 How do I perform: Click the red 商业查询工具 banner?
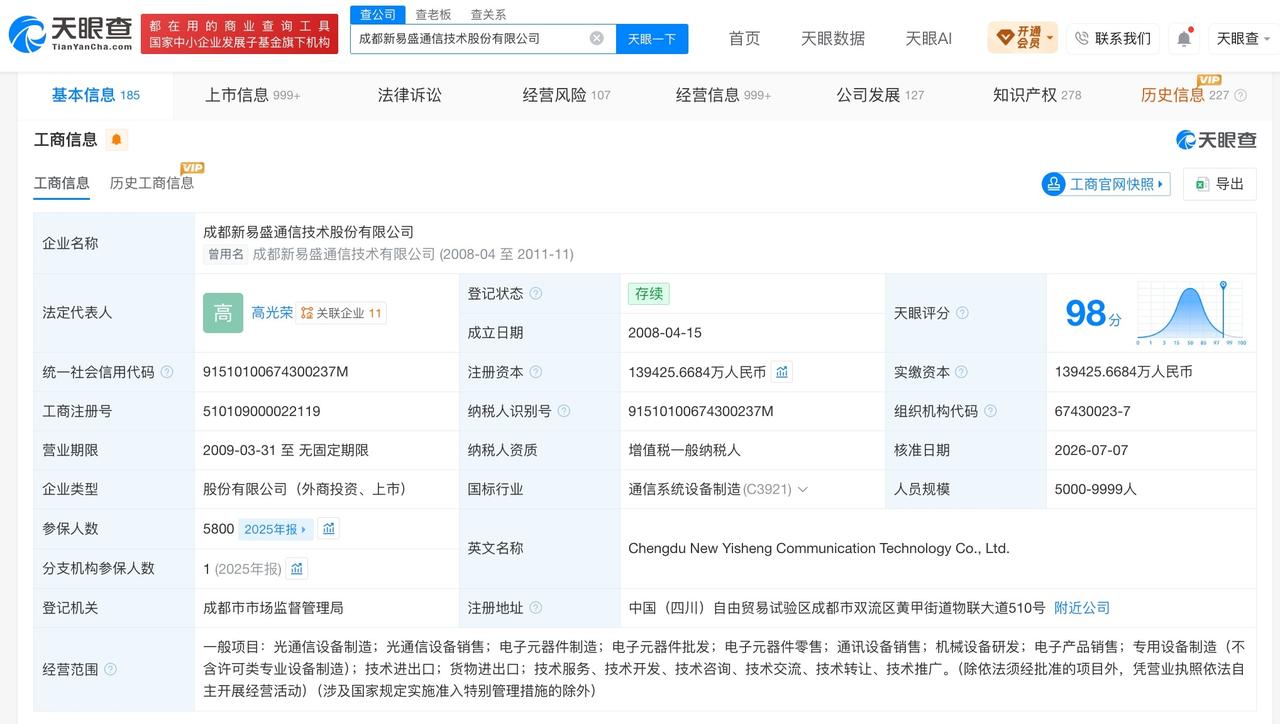click(240, 34)
